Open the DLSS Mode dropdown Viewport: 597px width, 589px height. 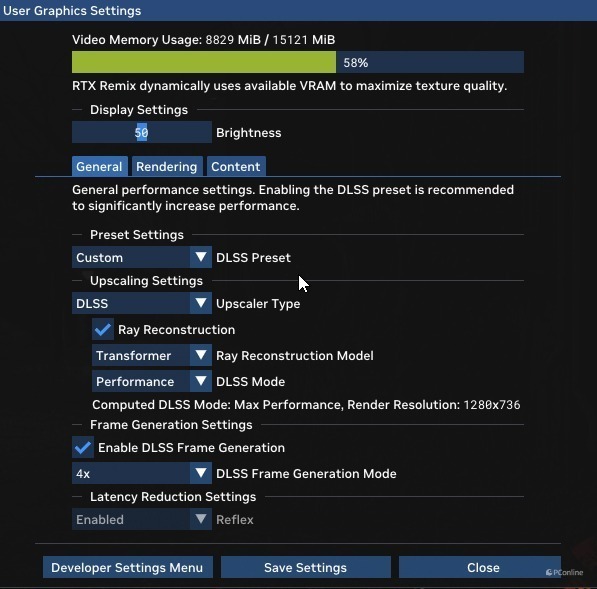152,381
